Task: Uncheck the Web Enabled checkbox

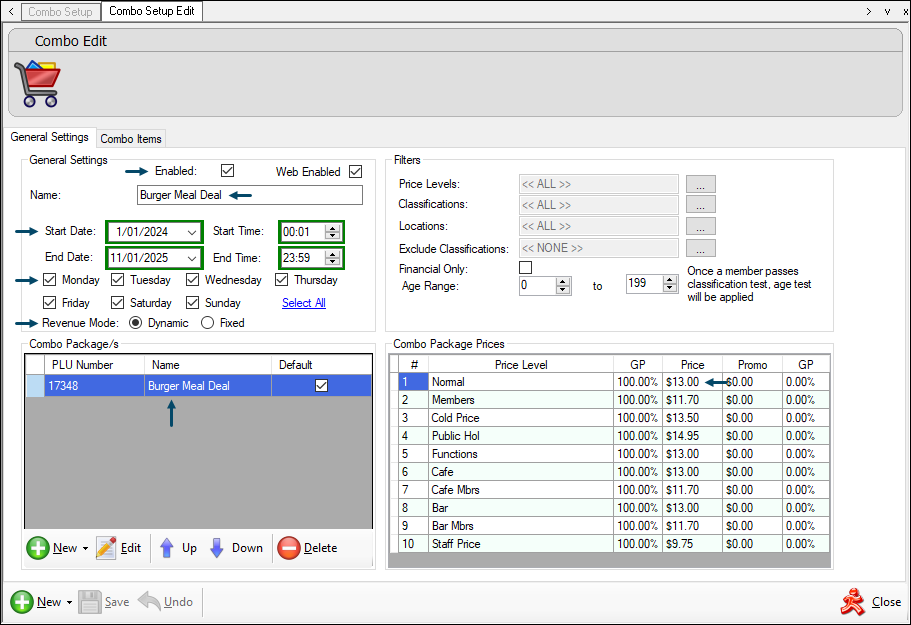Action: click(355, 172)
